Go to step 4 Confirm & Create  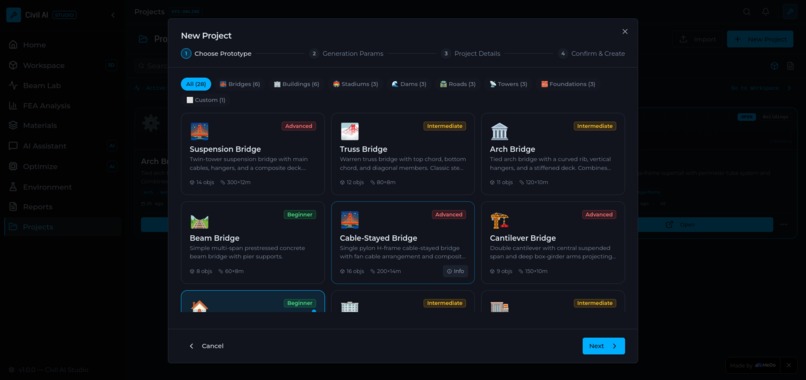[x=591, y=53]
